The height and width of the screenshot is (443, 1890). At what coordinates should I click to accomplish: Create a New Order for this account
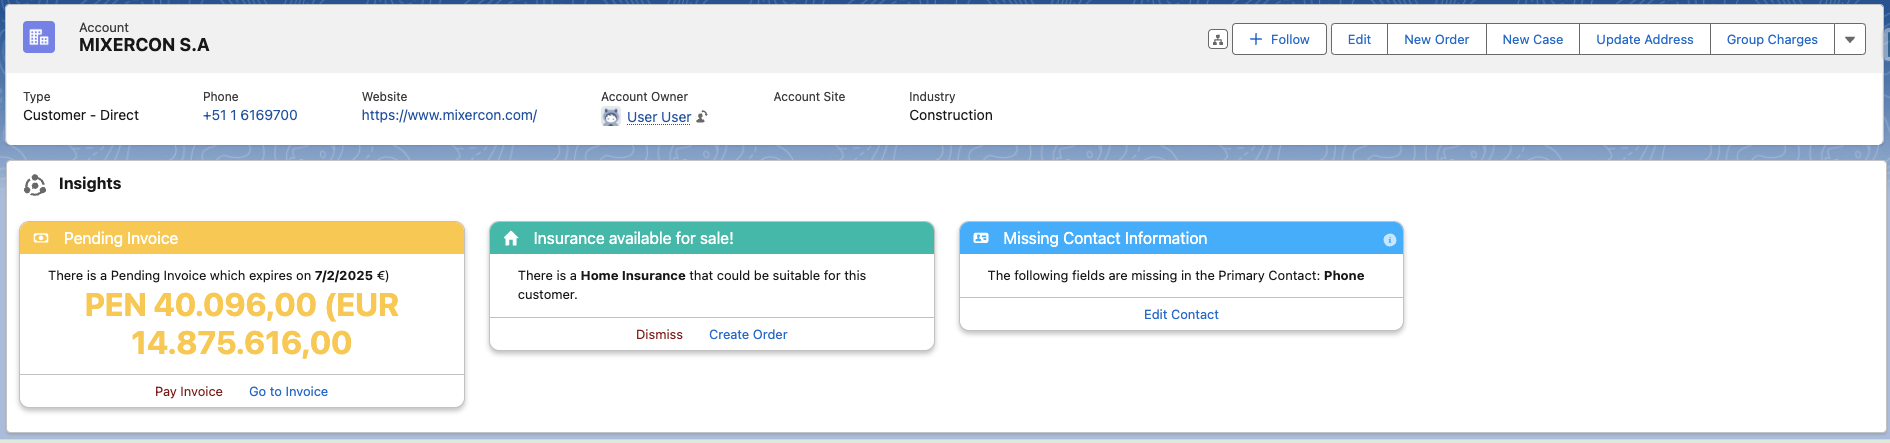pyautogui.click(x=1436, y=39)
